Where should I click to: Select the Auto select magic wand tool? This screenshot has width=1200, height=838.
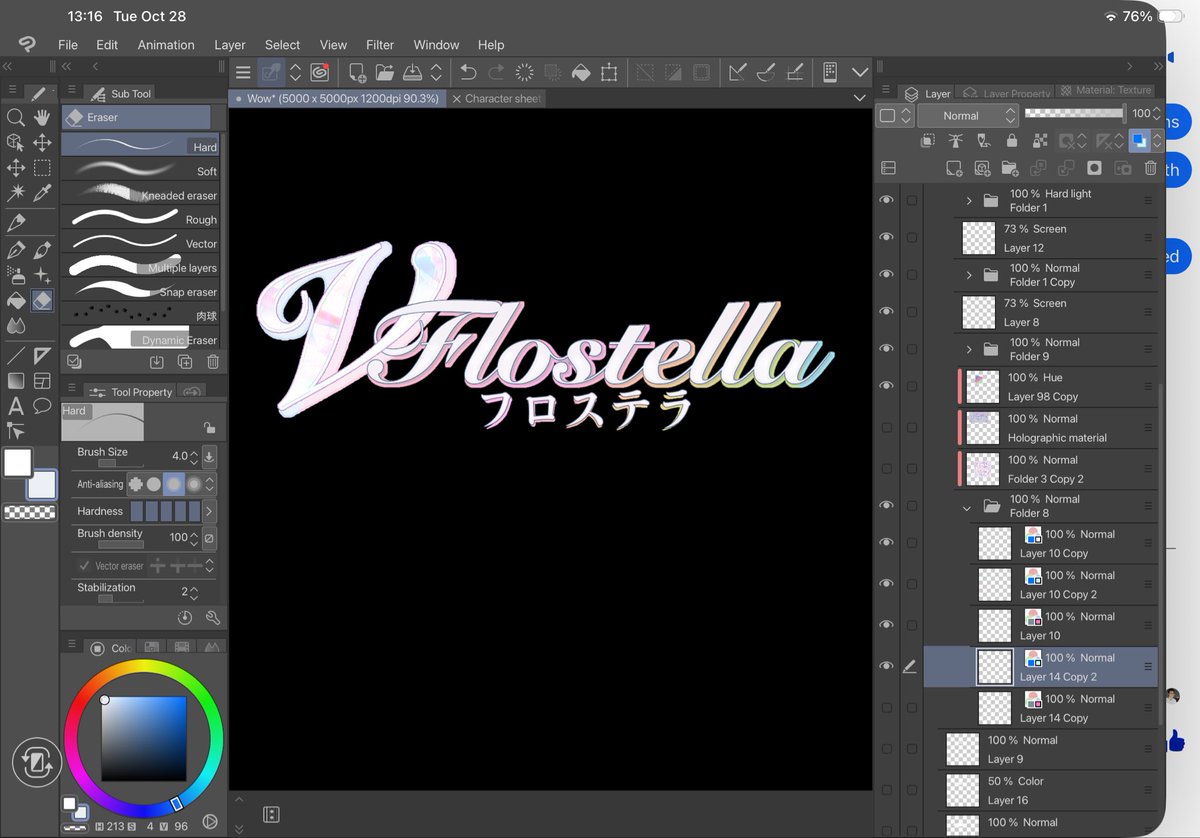[x=16, y=193]
